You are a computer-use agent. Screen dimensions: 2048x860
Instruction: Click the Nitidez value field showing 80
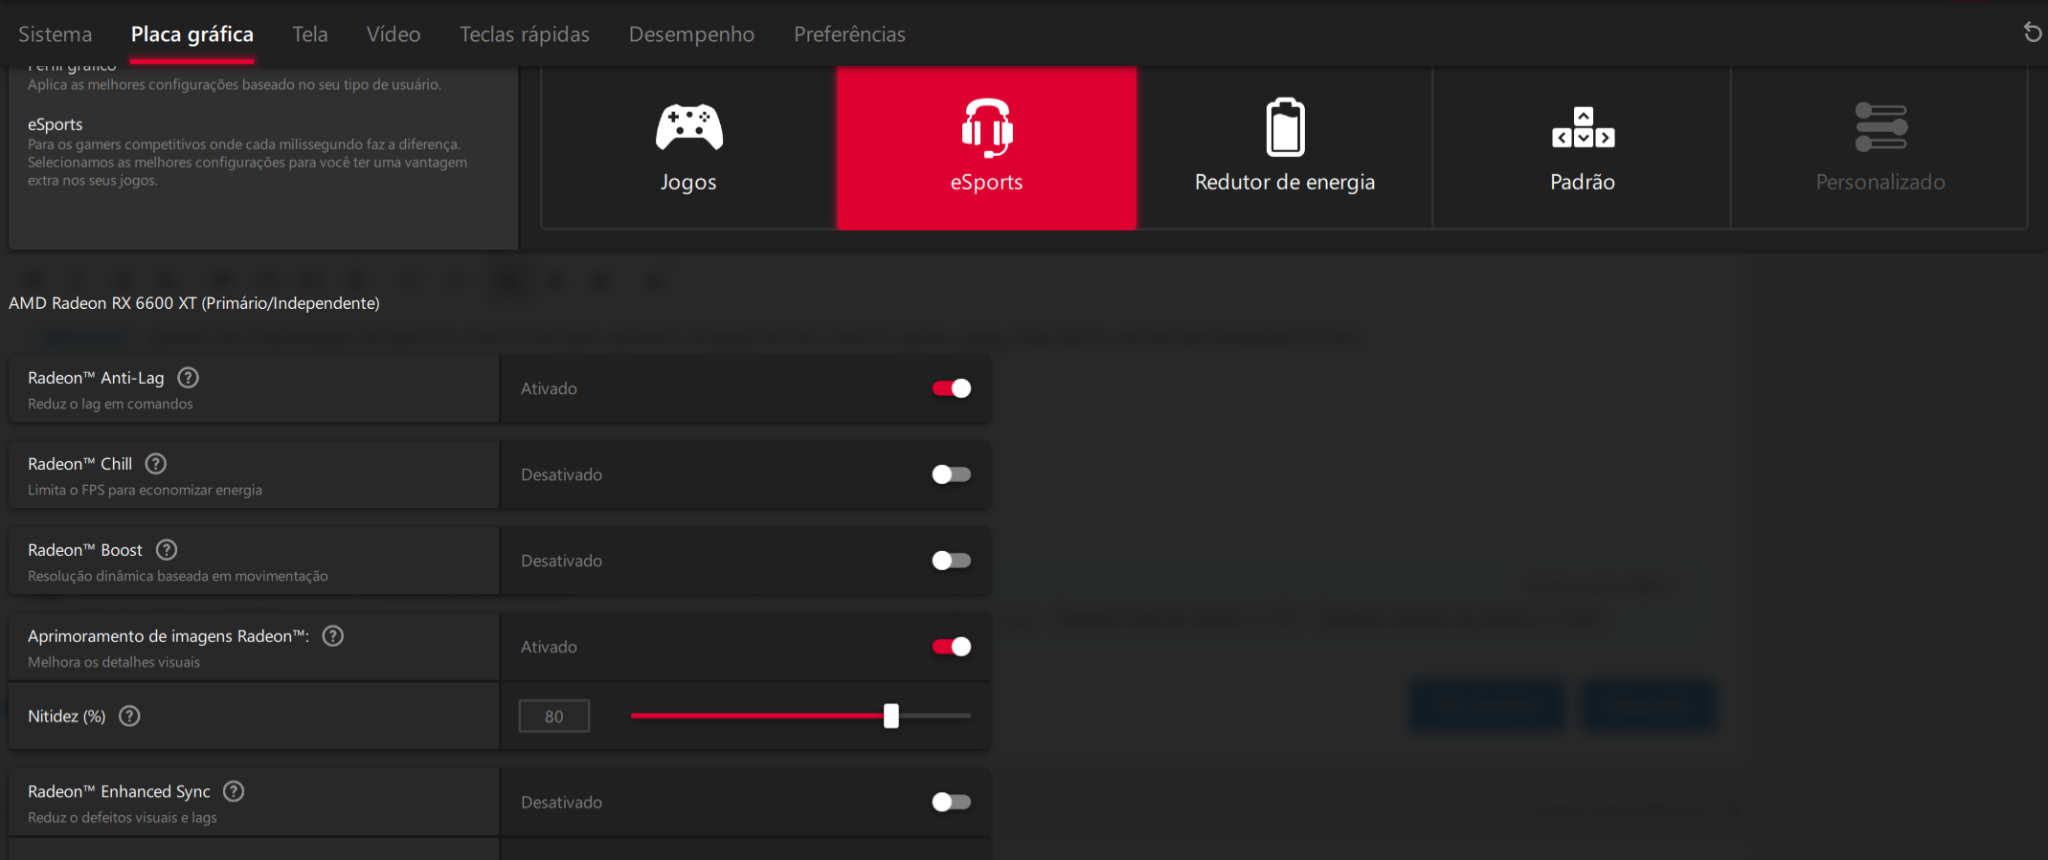coord(554,716)
